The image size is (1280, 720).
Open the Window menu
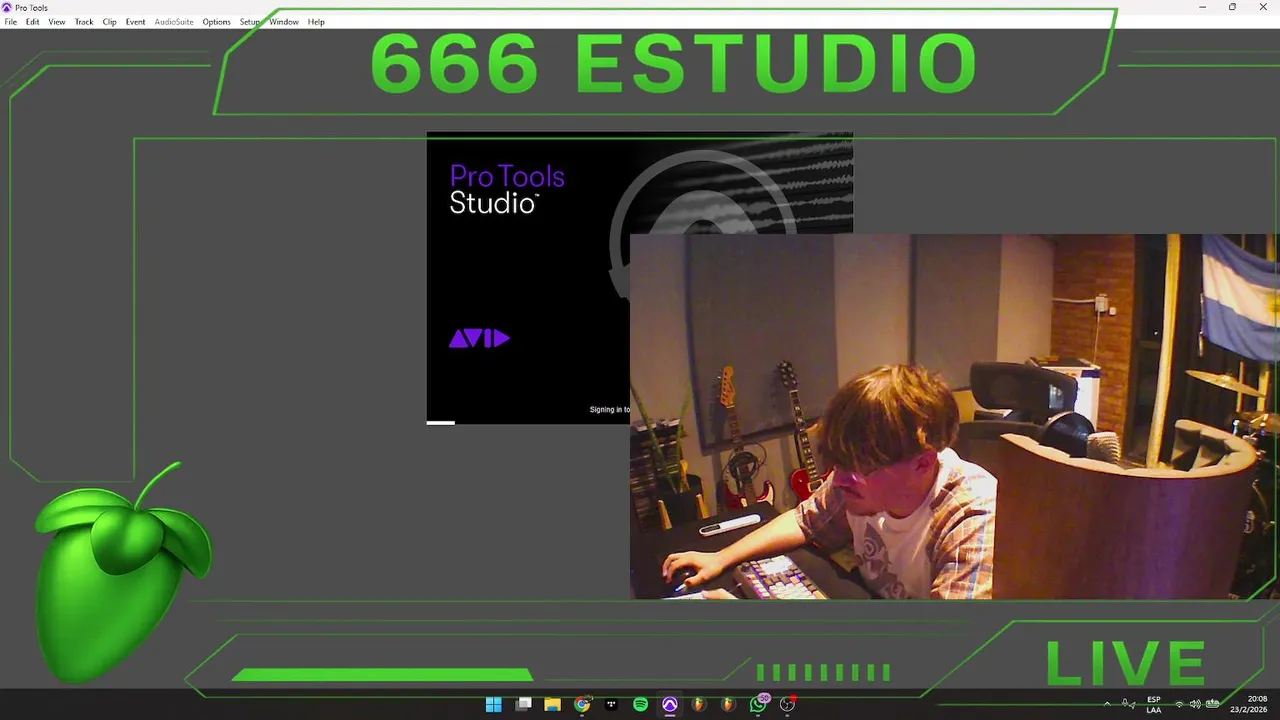[x=284, y=22]
